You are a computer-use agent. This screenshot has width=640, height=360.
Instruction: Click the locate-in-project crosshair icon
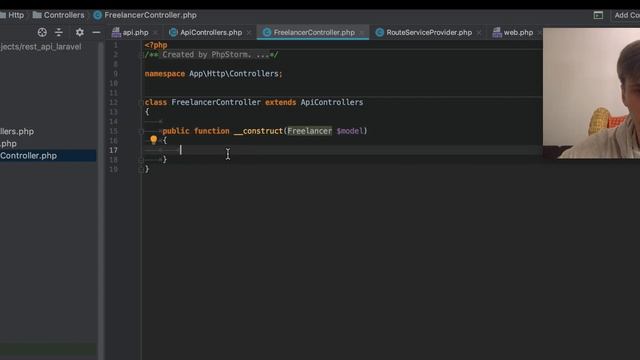(42, 32)
